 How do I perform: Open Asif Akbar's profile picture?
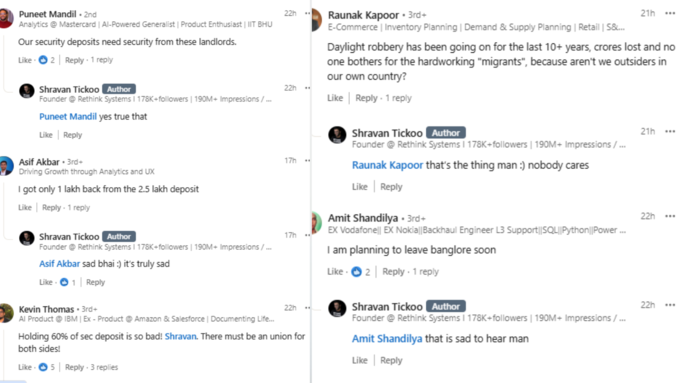pyautogui.click(x=6, y=166)
